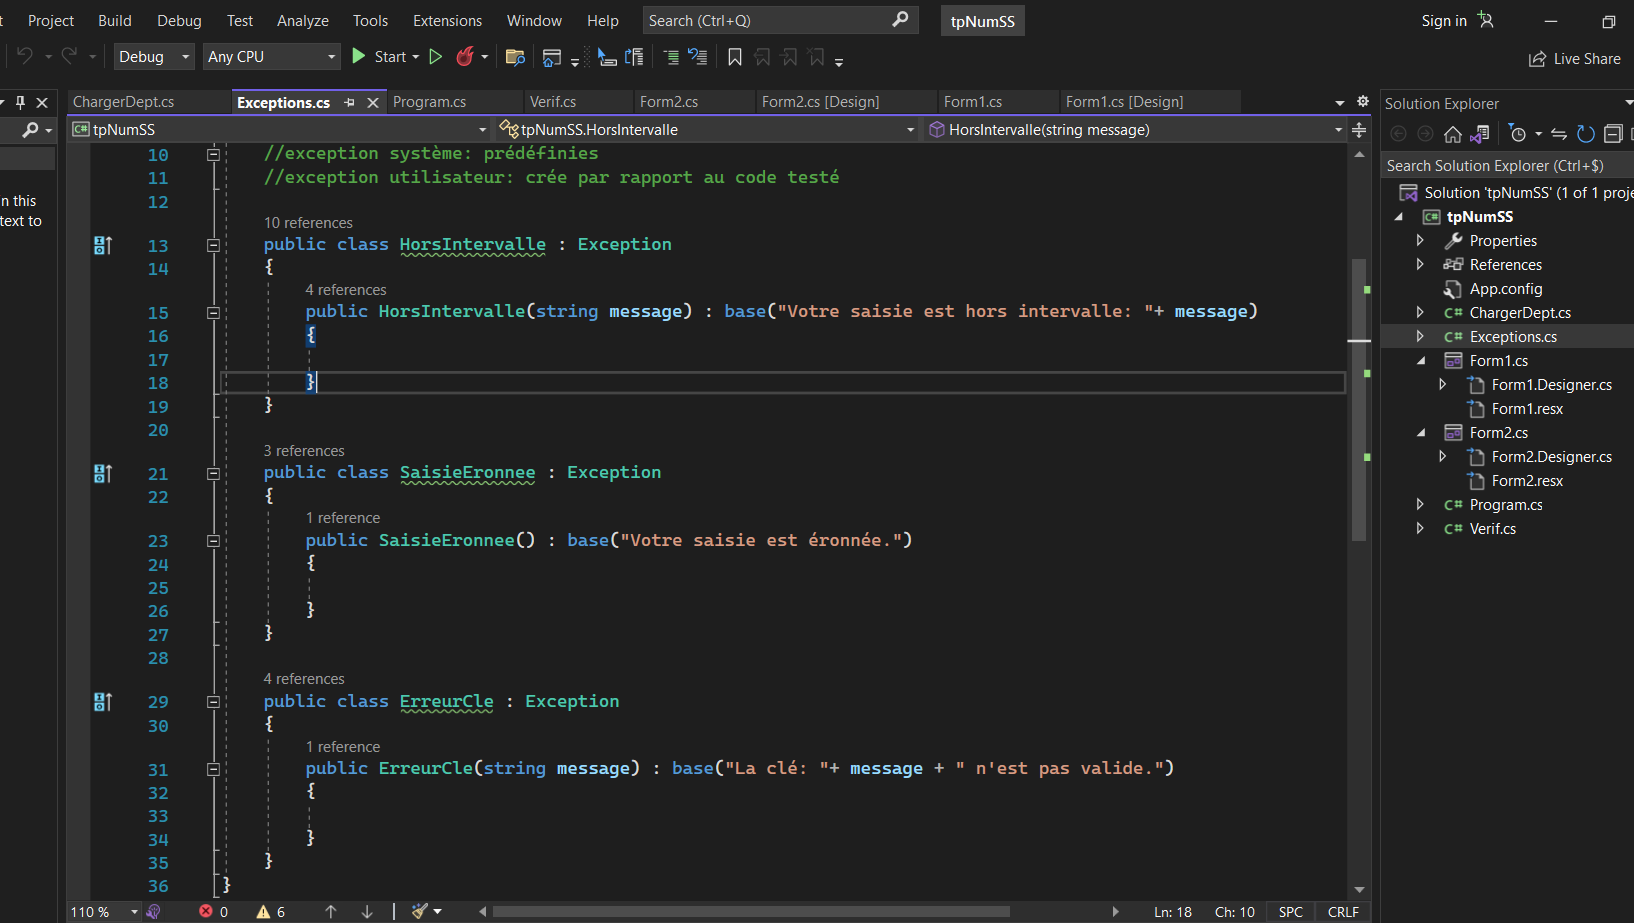Click the Hot Reload flame icon

(x=465, y=57)
